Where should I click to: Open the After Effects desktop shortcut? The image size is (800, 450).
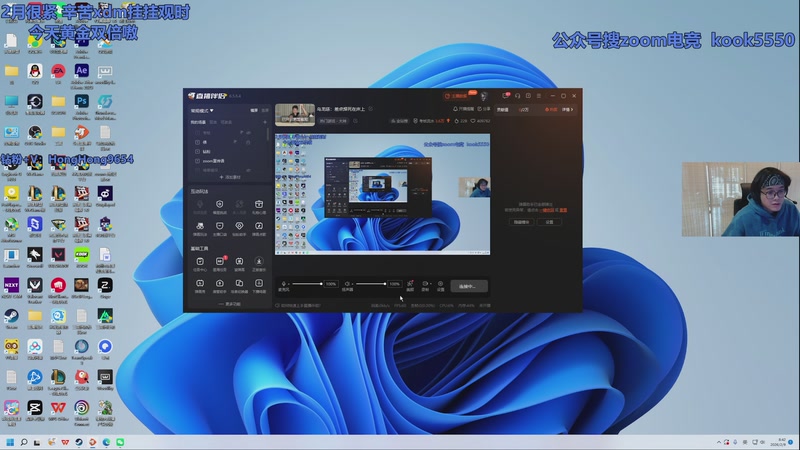[x=82, y=71]
